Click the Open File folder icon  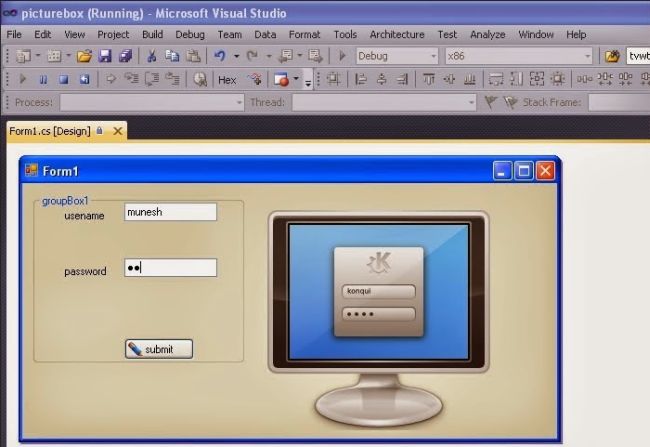click(84, 56)
